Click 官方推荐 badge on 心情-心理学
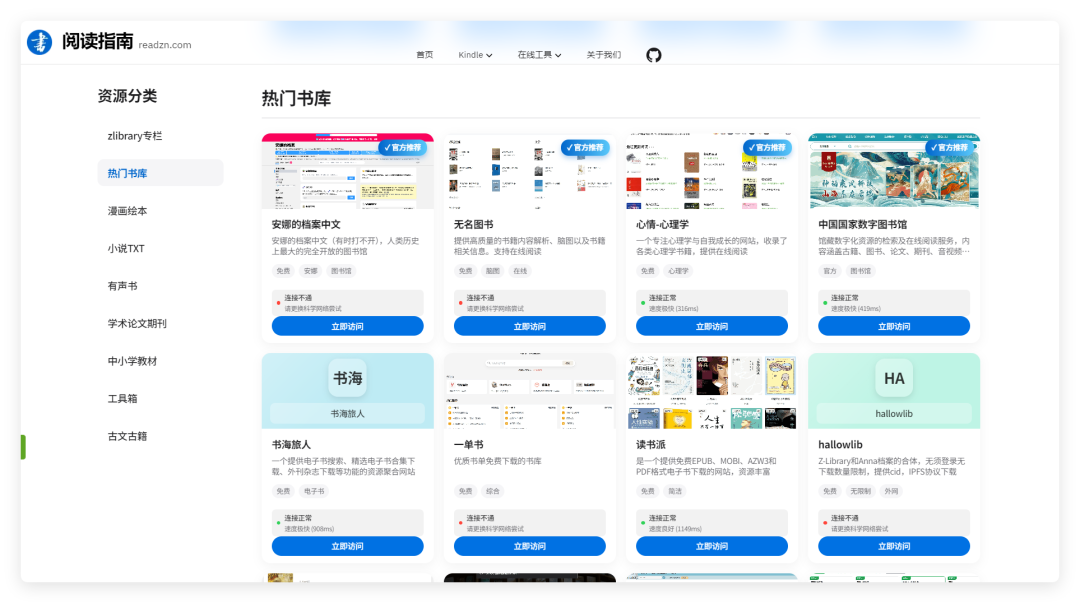 tap(767, 147)
